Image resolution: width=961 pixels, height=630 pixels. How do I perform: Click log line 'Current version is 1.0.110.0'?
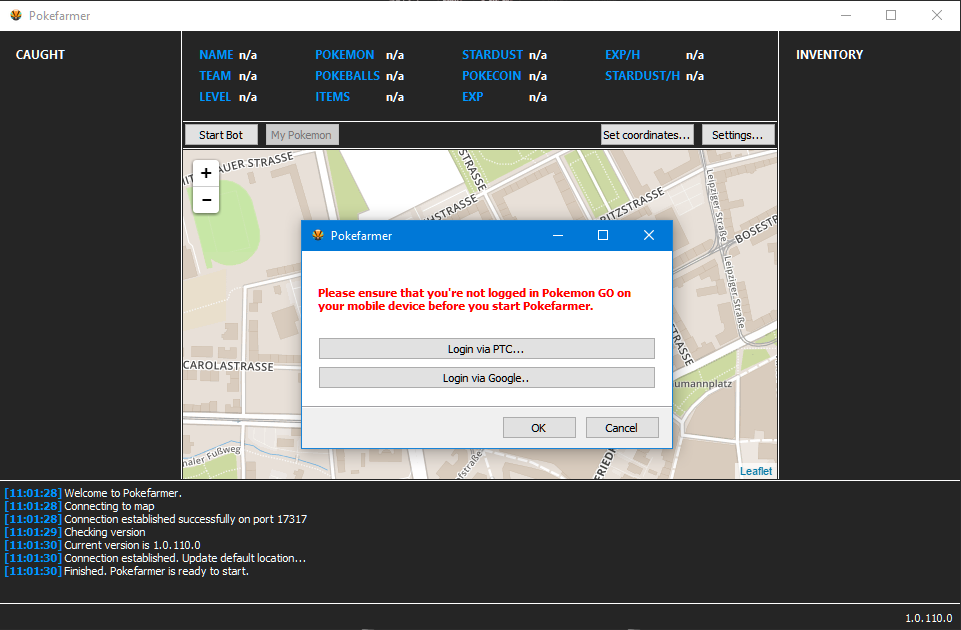tap(132, 545)
